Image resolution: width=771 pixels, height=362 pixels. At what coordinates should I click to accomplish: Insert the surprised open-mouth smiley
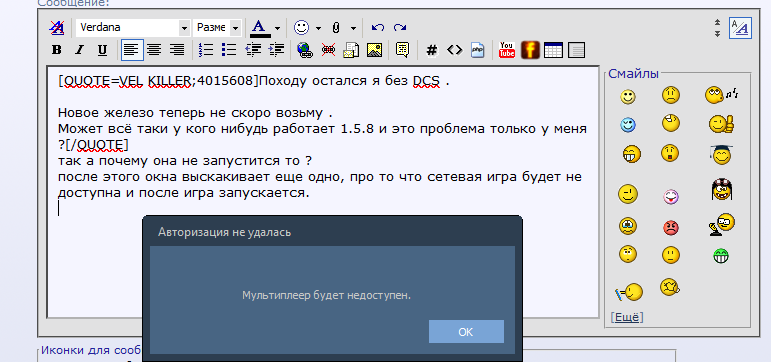(x=670, y=153)
